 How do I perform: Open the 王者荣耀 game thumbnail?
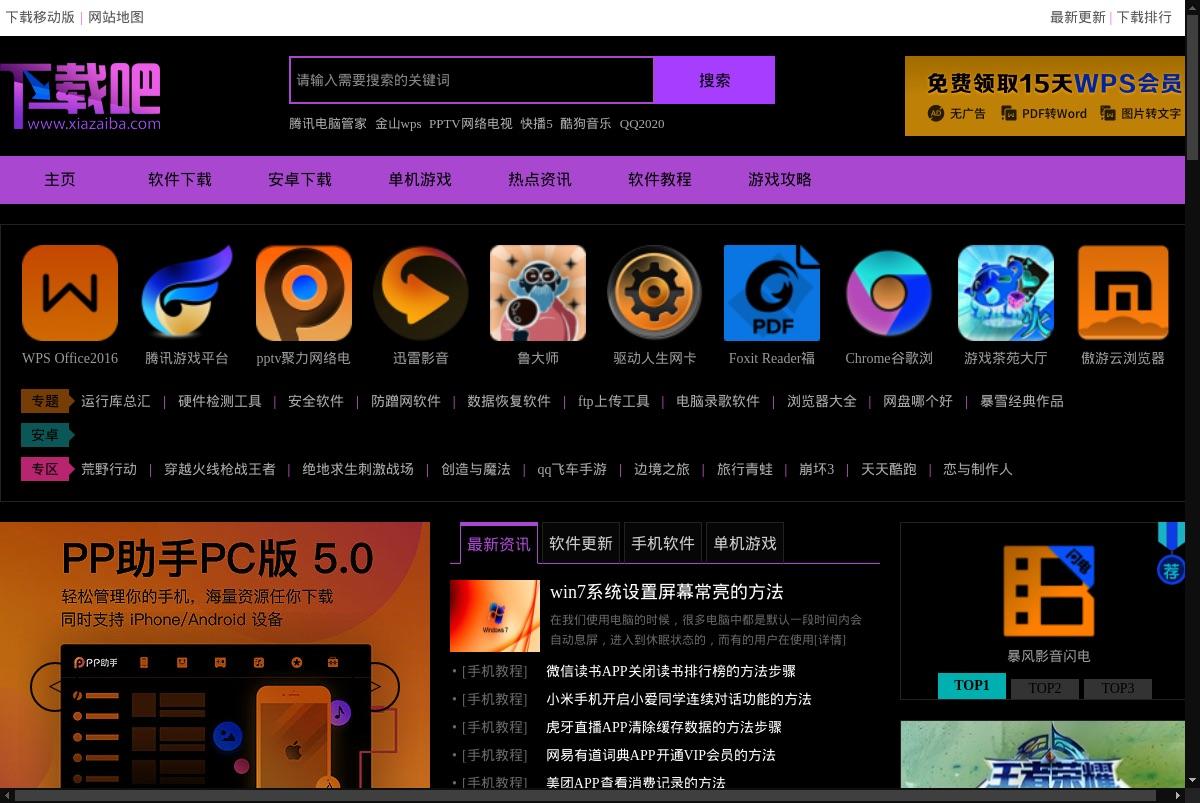pos(1042,754)
